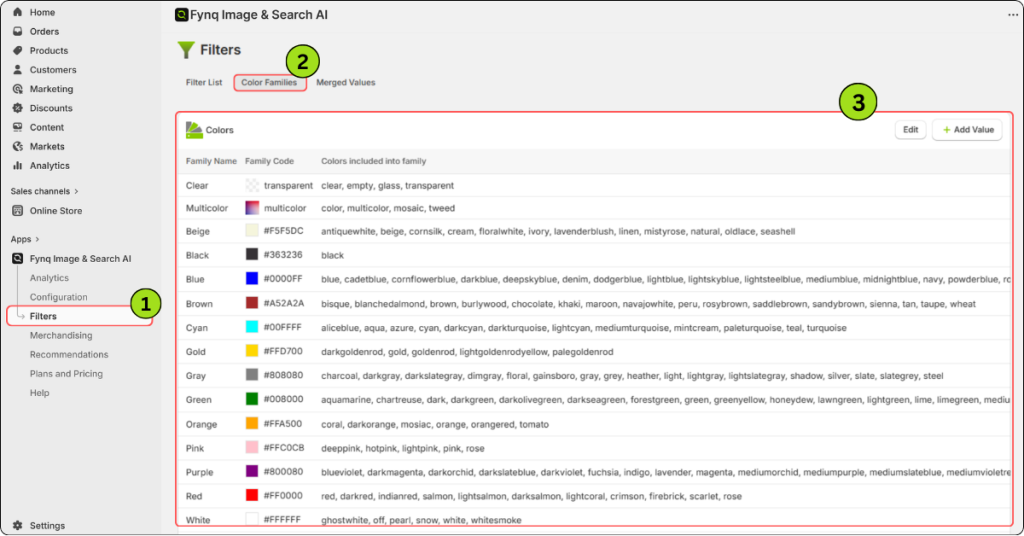Image resolution: width=1024 pixels, height=536 pixels.
Task: Click the green funnel Filters icon
Action: click(186, 50)
